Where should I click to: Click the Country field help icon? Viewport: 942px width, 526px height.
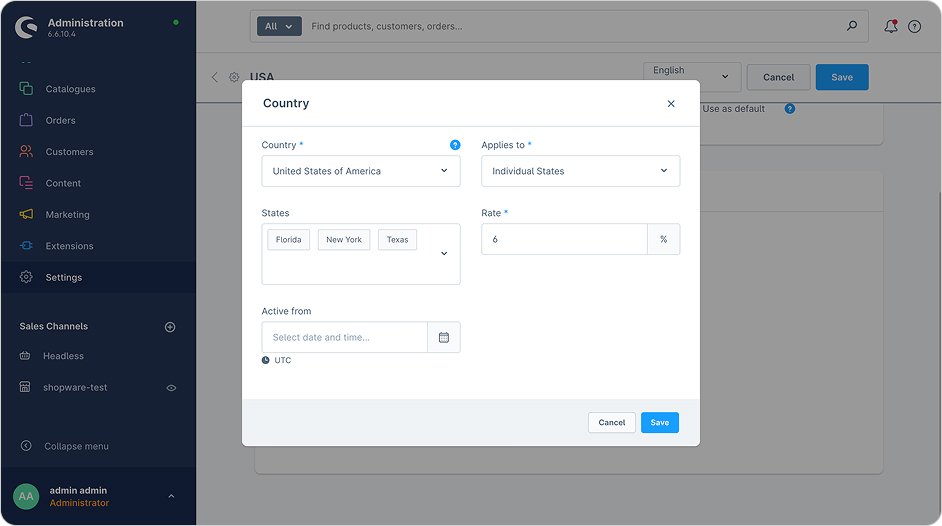point(455,145)
